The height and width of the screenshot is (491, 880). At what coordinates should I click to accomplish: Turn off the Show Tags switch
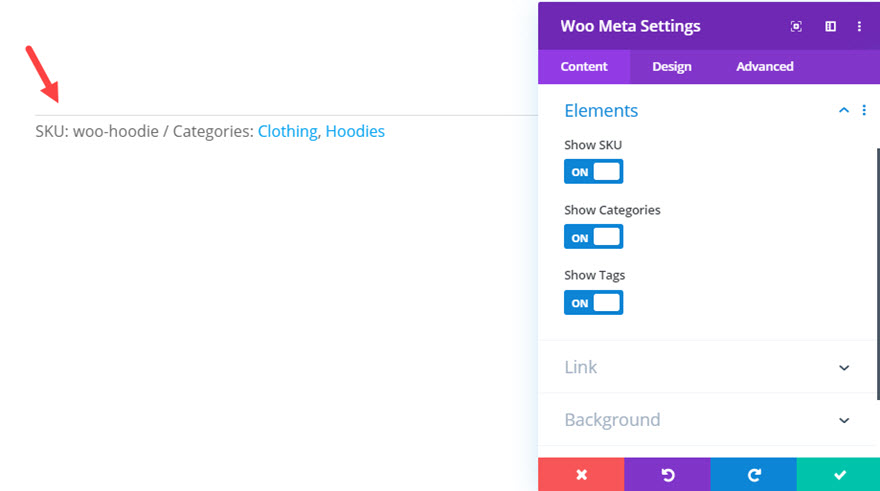coord(593,302)
